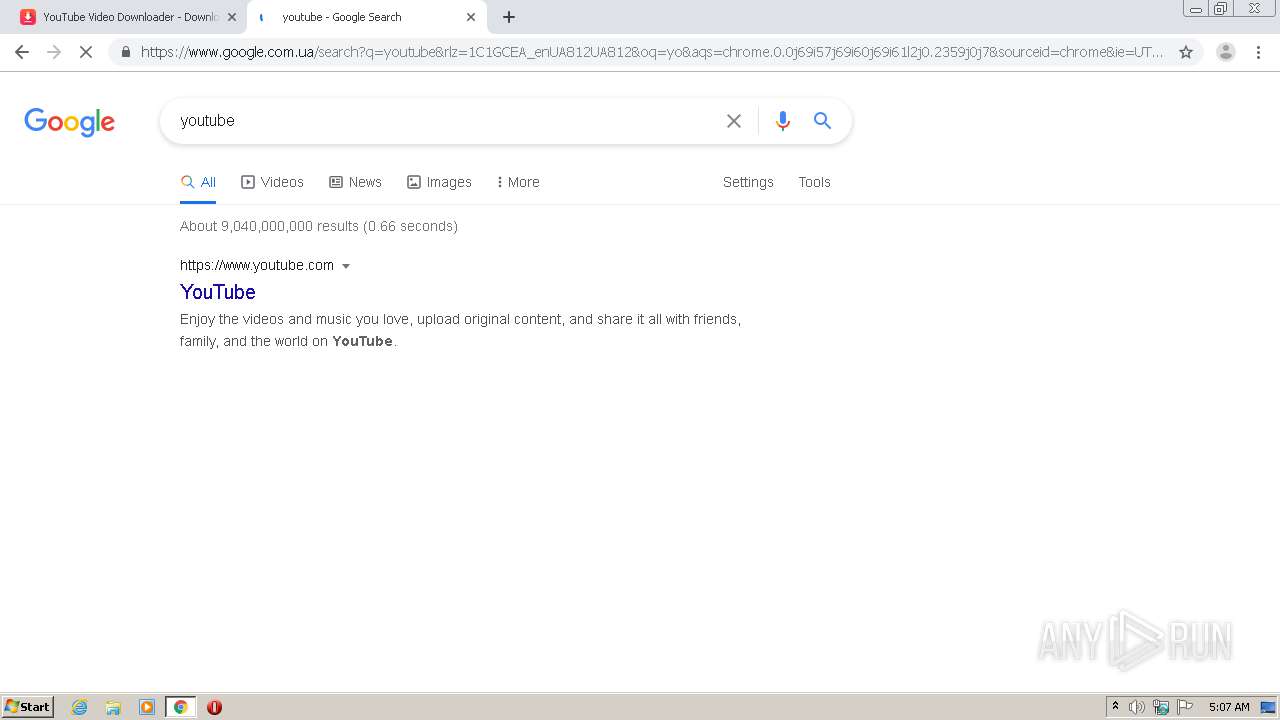
Task: Click the YouTube result description snippet
Action: pos(460,330)
